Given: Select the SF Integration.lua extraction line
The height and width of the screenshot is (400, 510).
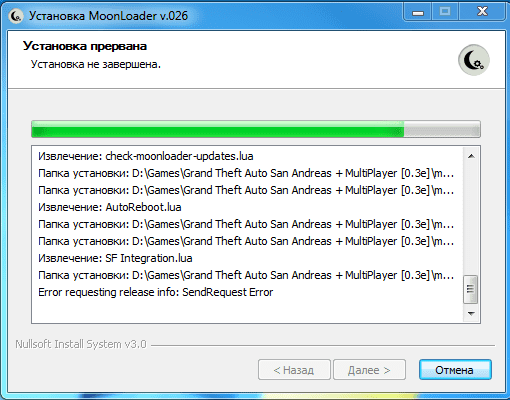Looking at the screenshot, I should click(x=115, y=258).
